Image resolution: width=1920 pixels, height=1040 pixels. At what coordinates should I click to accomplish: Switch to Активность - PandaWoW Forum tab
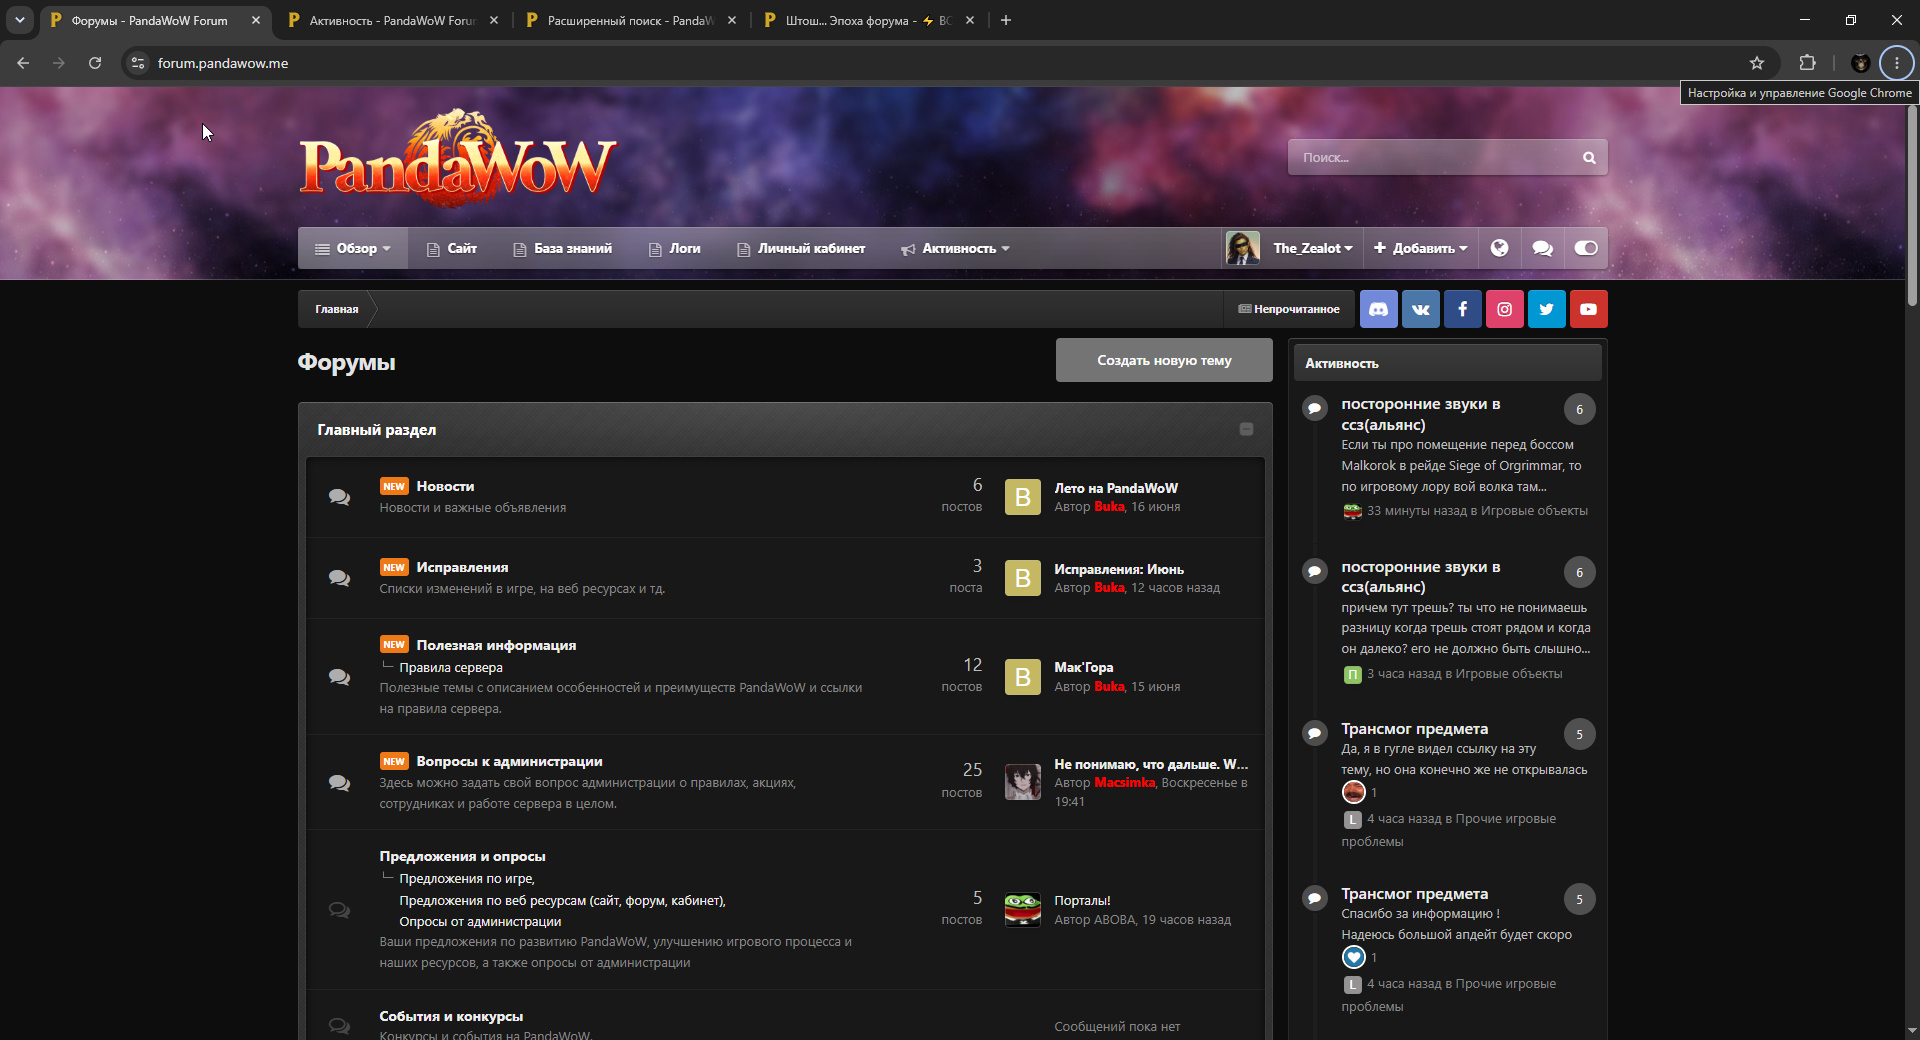pyautogui.click(x=392, y=20)
